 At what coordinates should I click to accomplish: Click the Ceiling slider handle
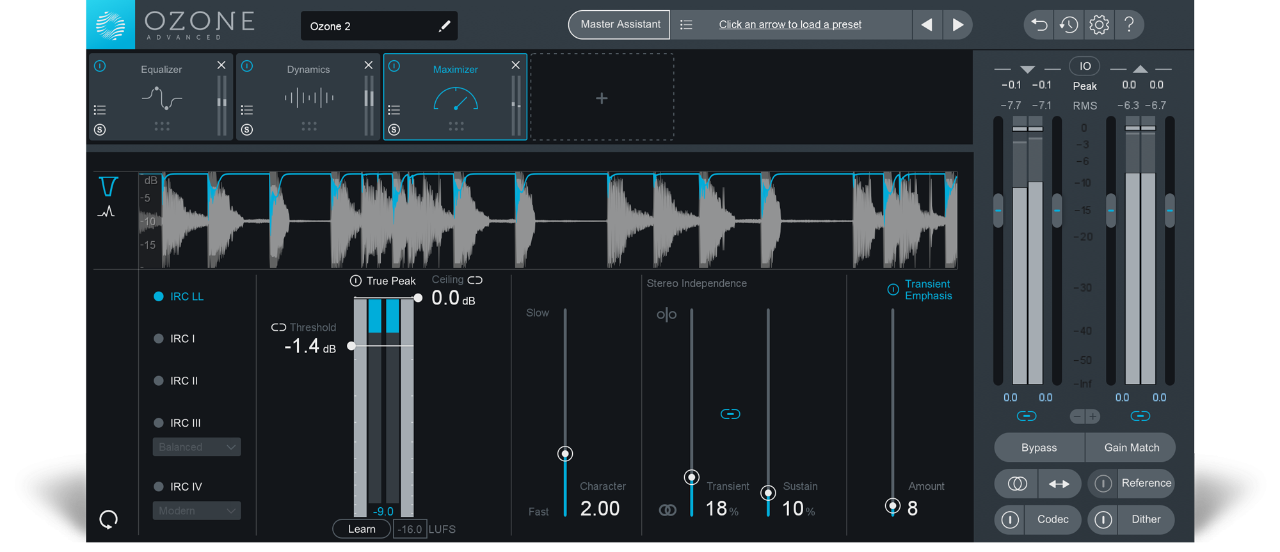418,298
